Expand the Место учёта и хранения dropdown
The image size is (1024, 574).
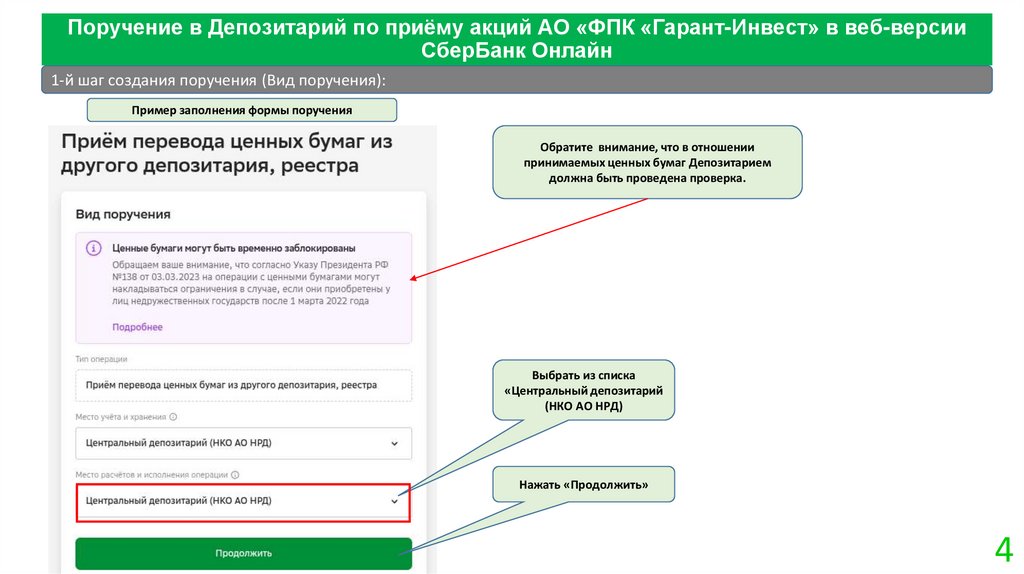[x=244, y=443]
